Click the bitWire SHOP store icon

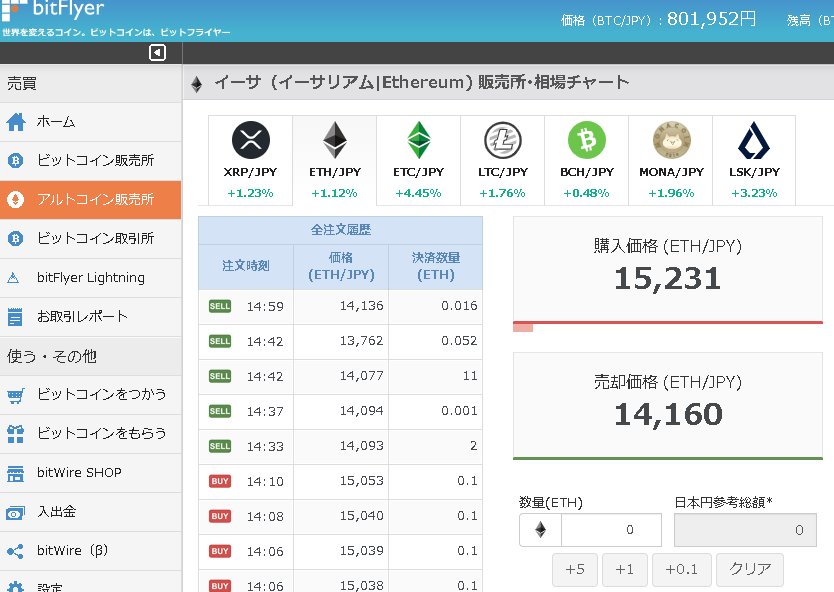pyautogui.click(x=15, y=473)
